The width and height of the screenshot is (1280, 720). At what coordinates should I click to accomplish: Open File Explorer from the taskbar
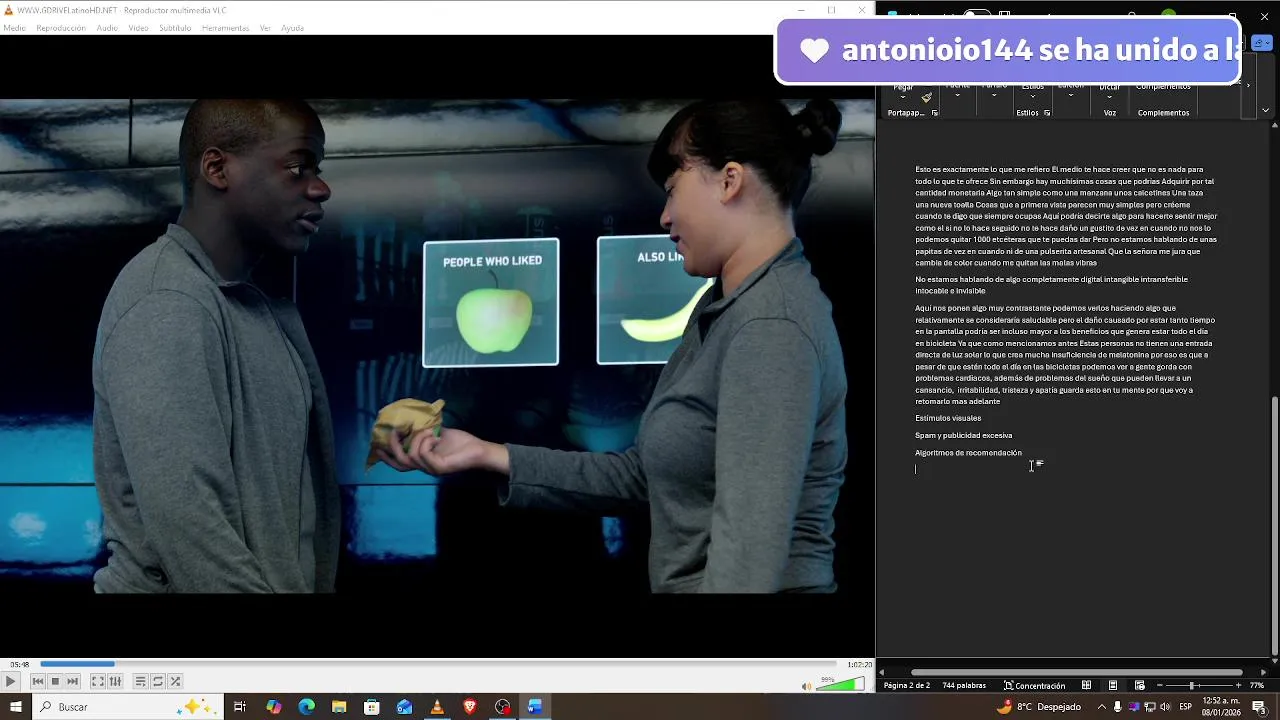pyautogui.click(x=339, y=707)
